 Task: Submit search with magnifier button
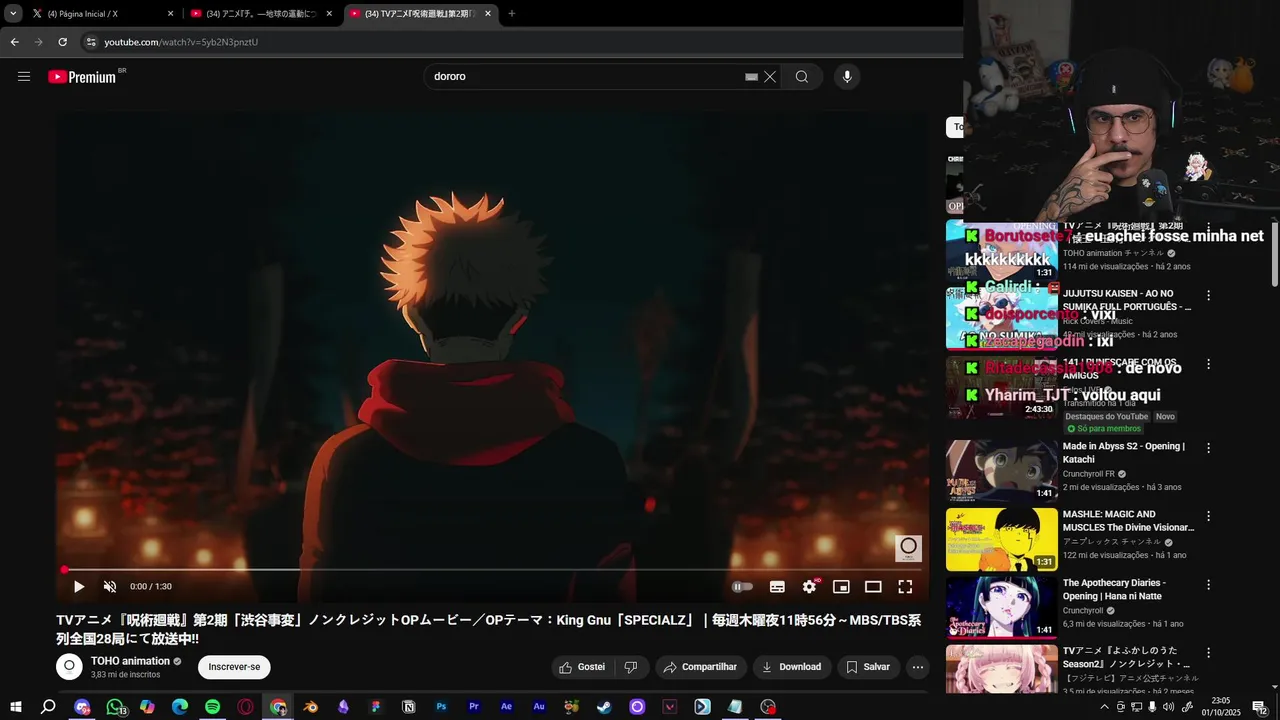point(802,77)
